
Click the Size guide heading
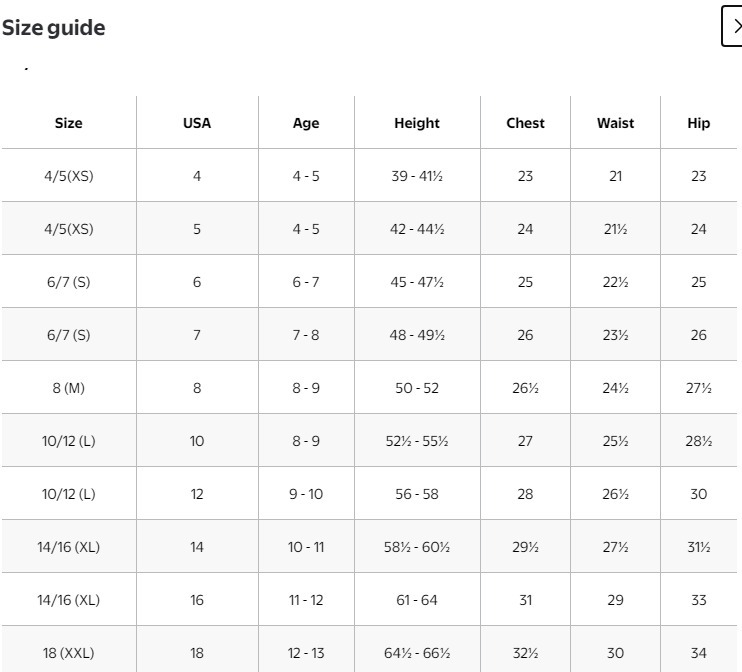[x=54, y=28]
